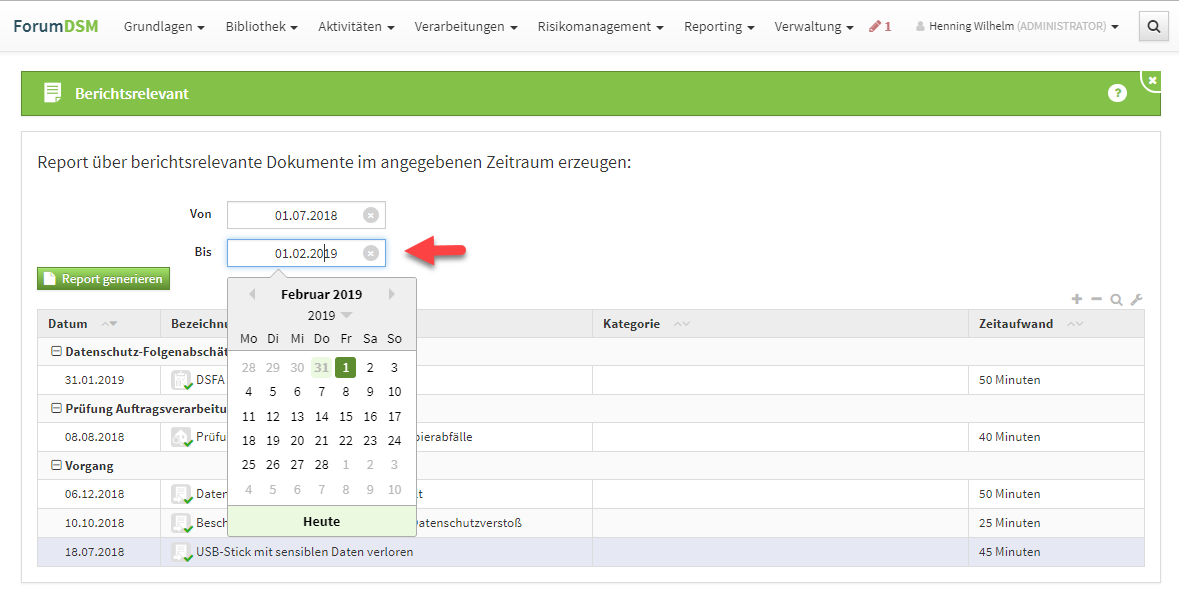Open the Reporting menu

click(718, 27)
